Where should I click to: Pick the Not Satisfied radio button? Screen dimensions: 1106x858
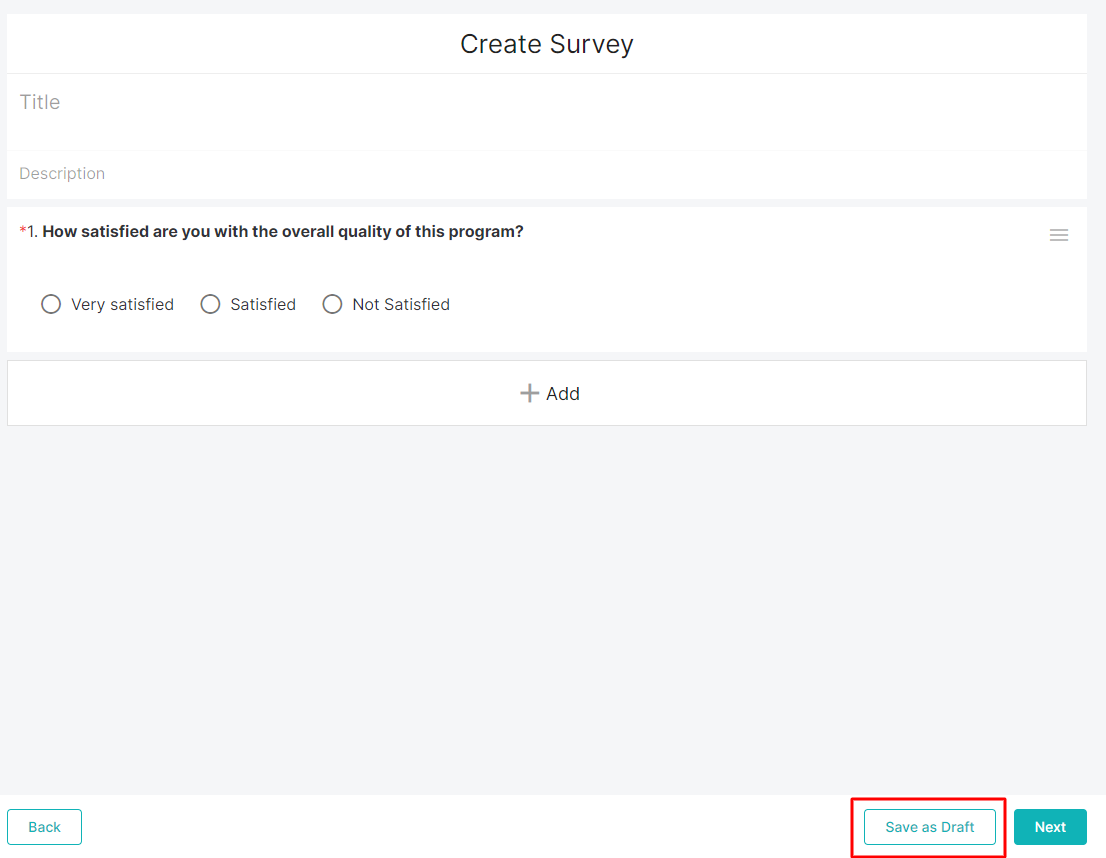pyautogui.click(x=332, y=304)
